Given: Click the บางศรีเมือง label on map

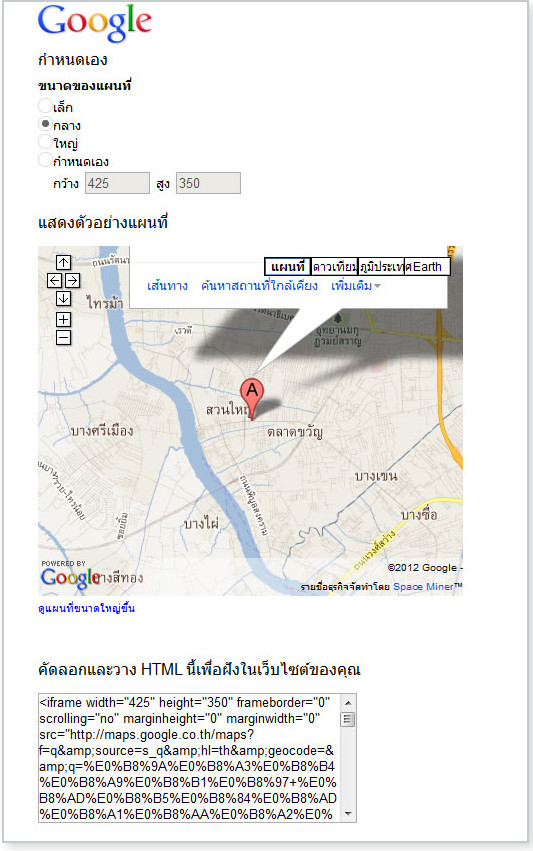Looking at the screenshot, I should (x=102, y=431).
